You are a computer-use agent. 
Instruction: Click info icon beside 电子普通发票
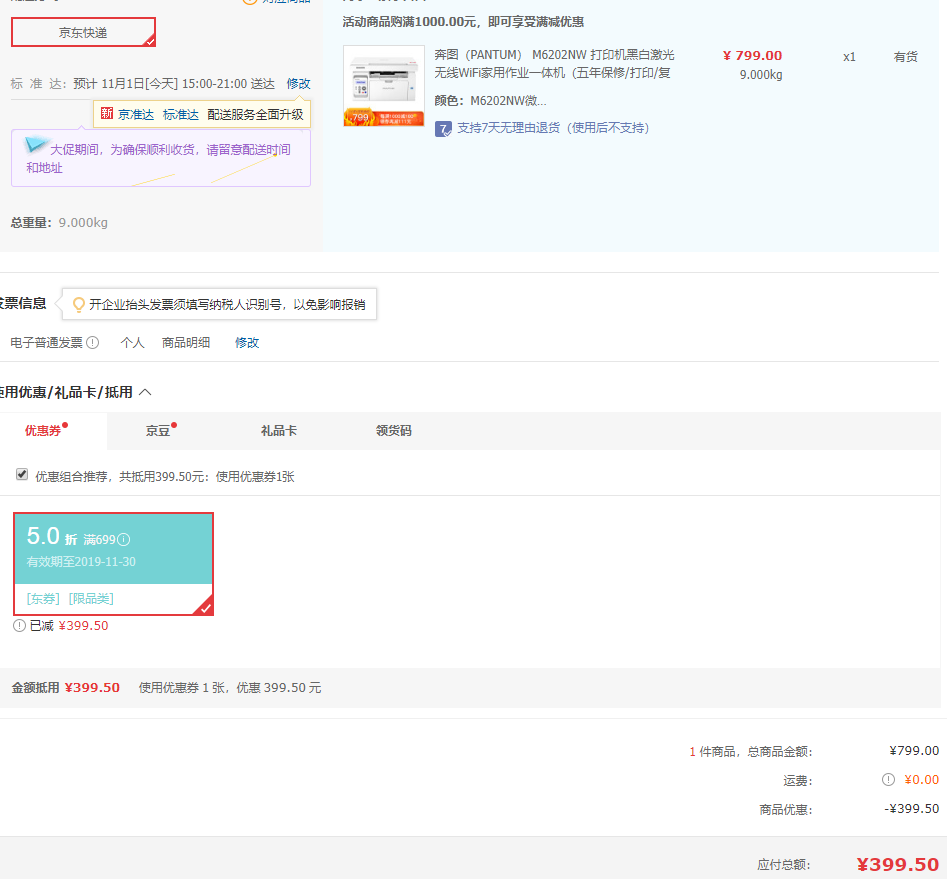coord(92,343)
